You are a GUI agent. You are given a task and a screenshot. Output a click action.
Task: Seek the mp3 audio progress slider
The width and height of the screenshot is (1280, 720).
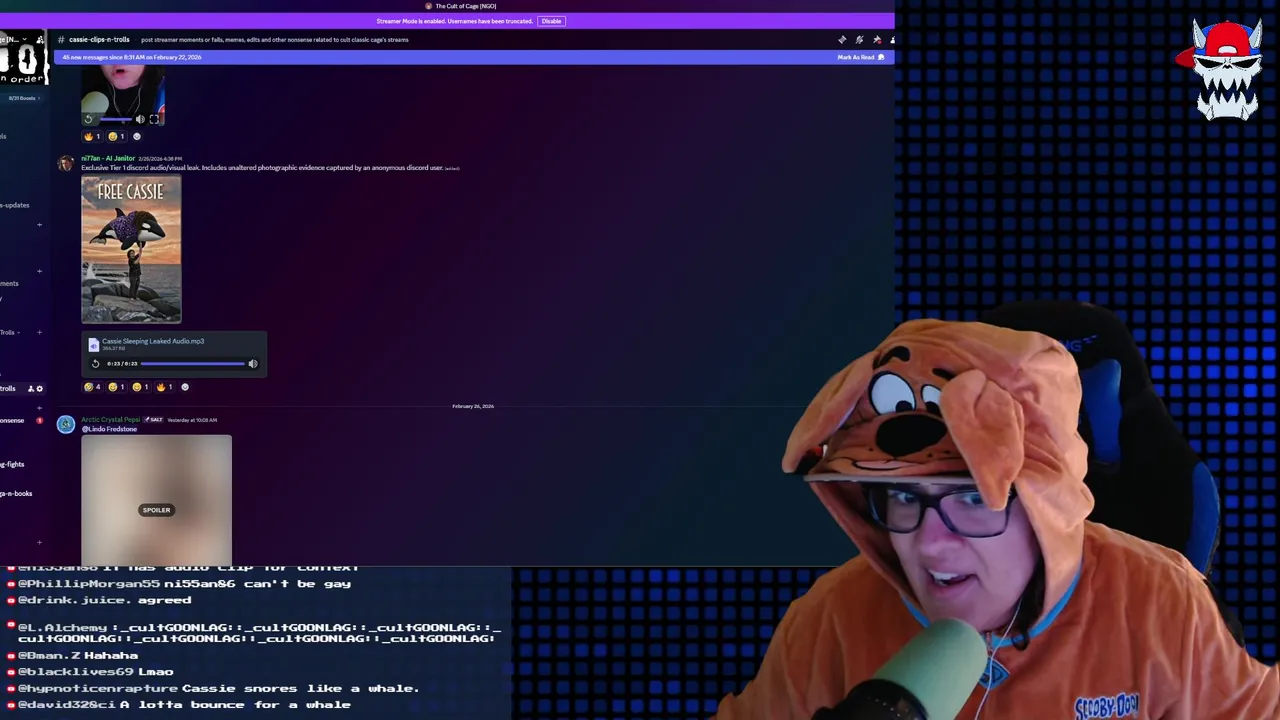[x=192, y=364]
